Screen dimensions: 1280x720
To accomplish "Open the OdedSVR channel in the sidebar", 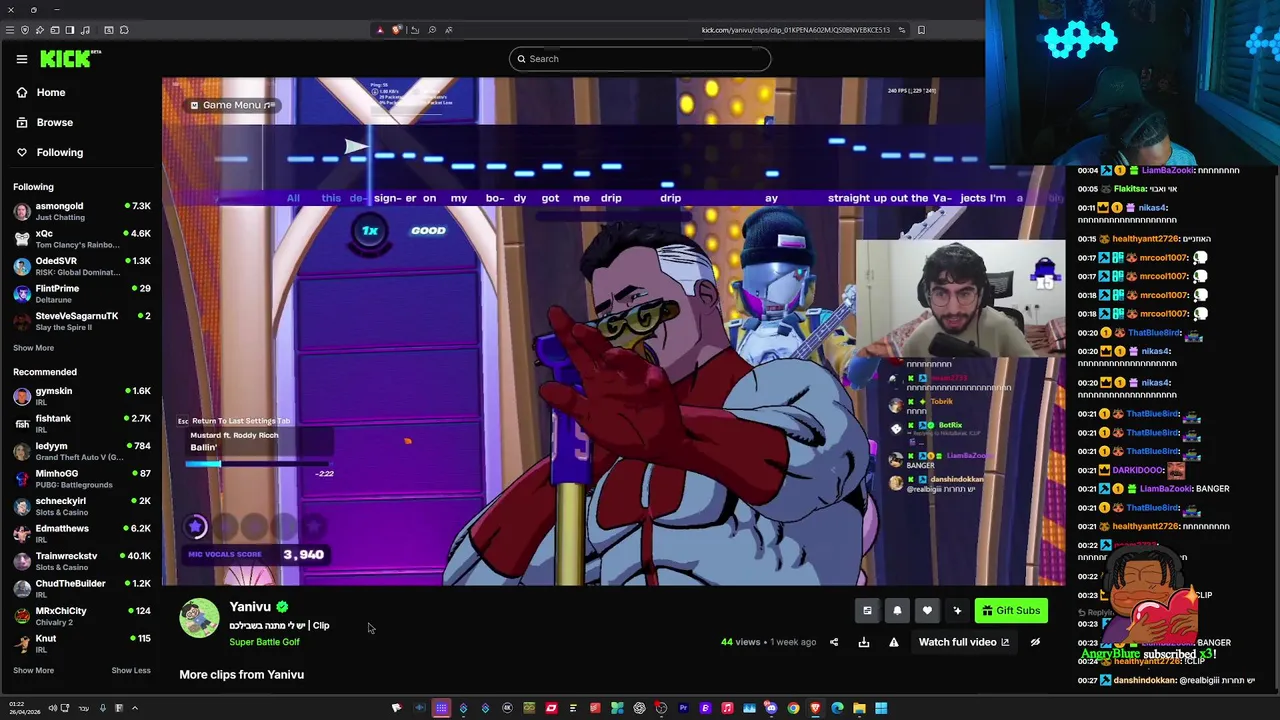I will click(x=80, y=266).
